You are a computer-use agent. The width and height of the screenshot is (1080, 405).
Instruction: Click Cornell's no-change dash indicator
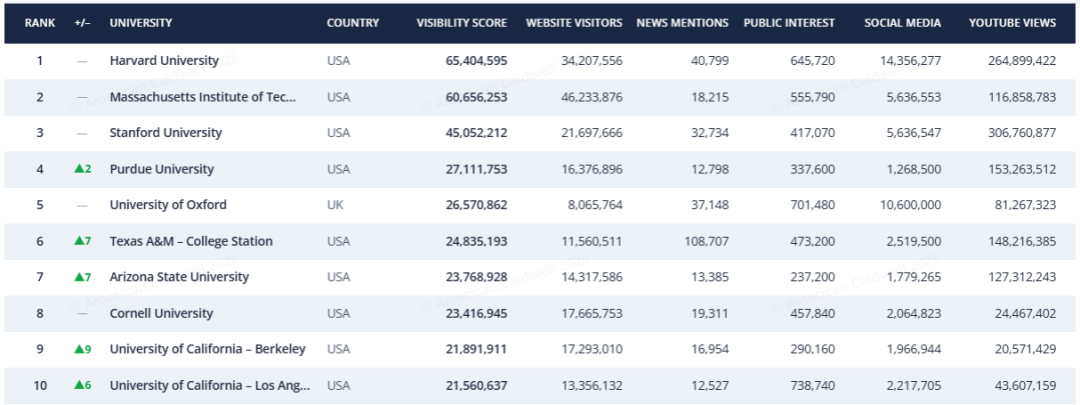[x=82, y=313]
